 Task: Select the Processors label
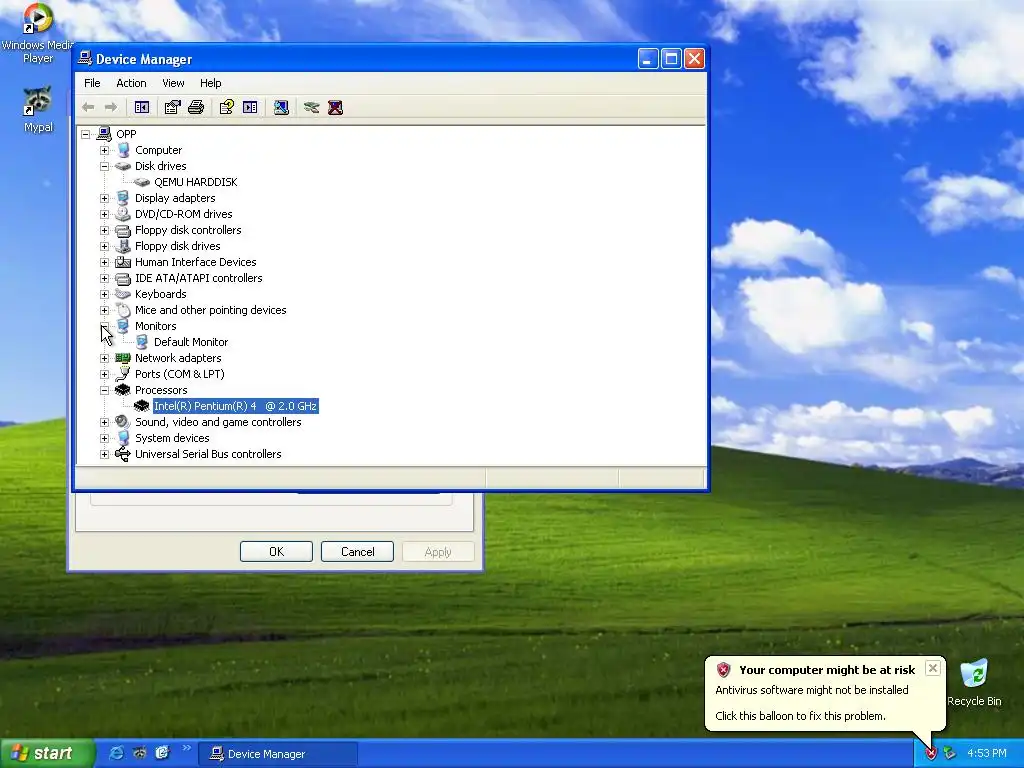click(x=161, y=390)
